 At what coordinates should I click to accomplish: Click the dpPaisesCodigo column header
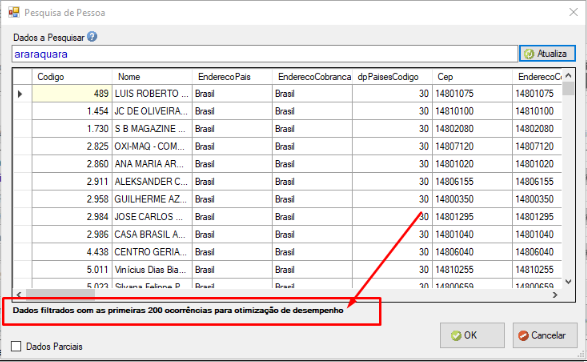pos(393,77)
